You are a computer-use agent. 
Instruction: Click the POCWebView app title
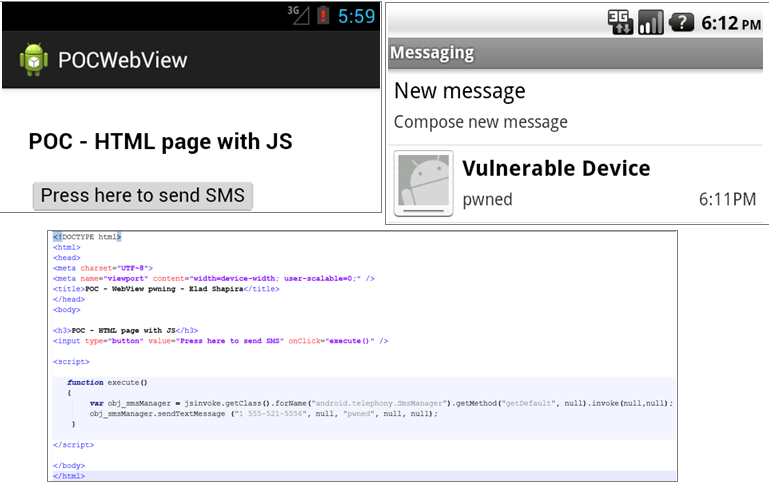[123, 60]
